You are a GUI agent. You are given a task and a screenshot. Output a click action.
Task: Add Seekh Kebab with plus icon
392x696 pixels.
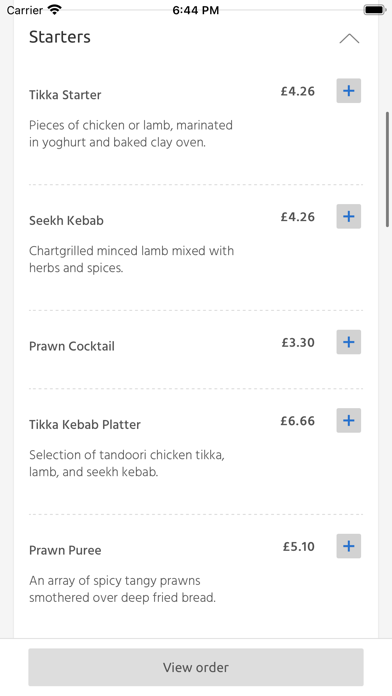(348, 217)
